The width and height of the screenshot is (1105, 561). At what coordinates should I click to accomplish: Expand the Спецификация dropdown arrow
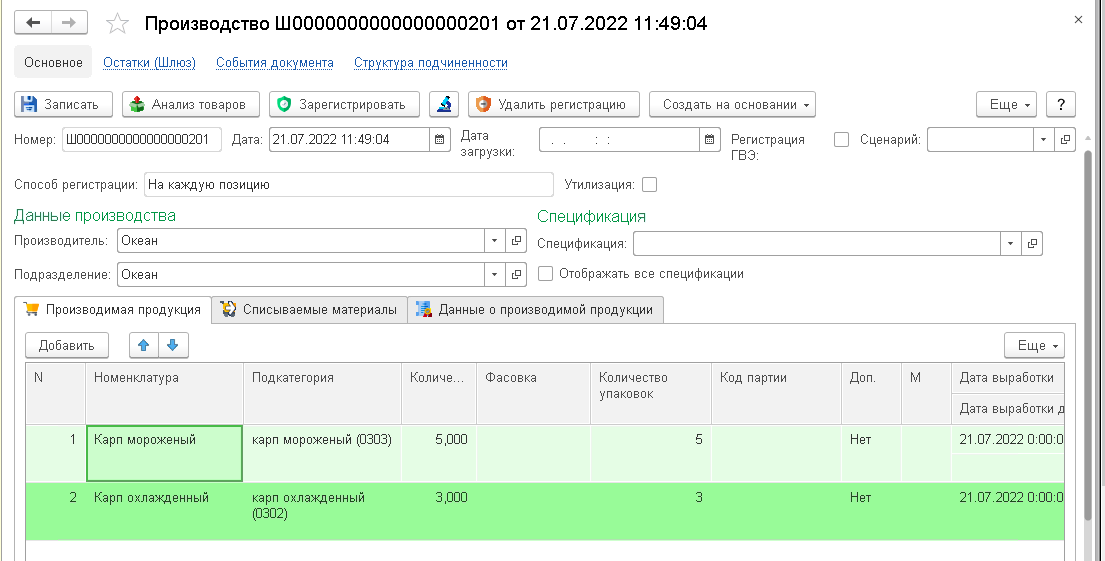point(1011,243)
